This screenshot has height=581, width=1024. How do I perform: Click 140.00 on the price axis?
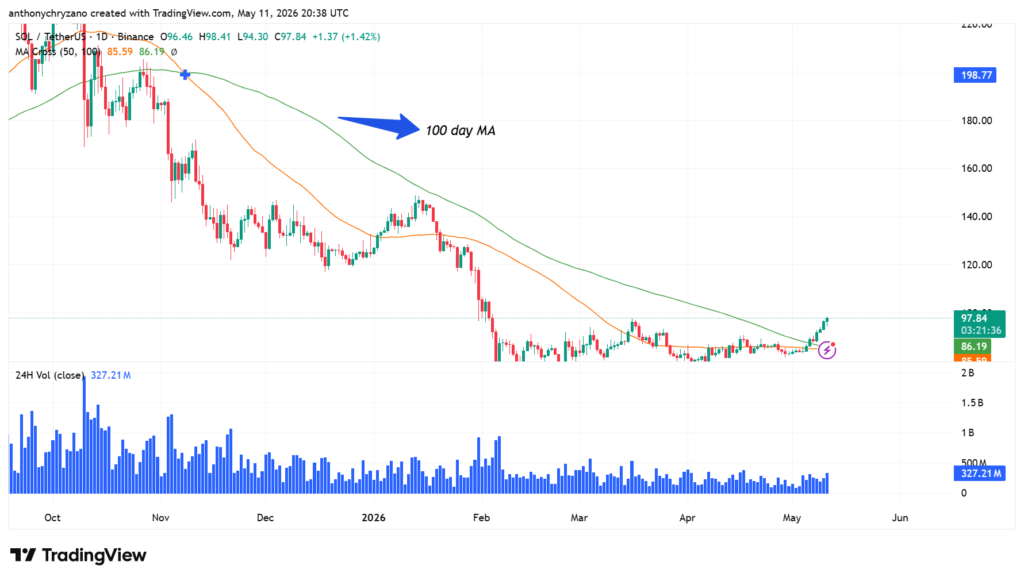point(977,217)
